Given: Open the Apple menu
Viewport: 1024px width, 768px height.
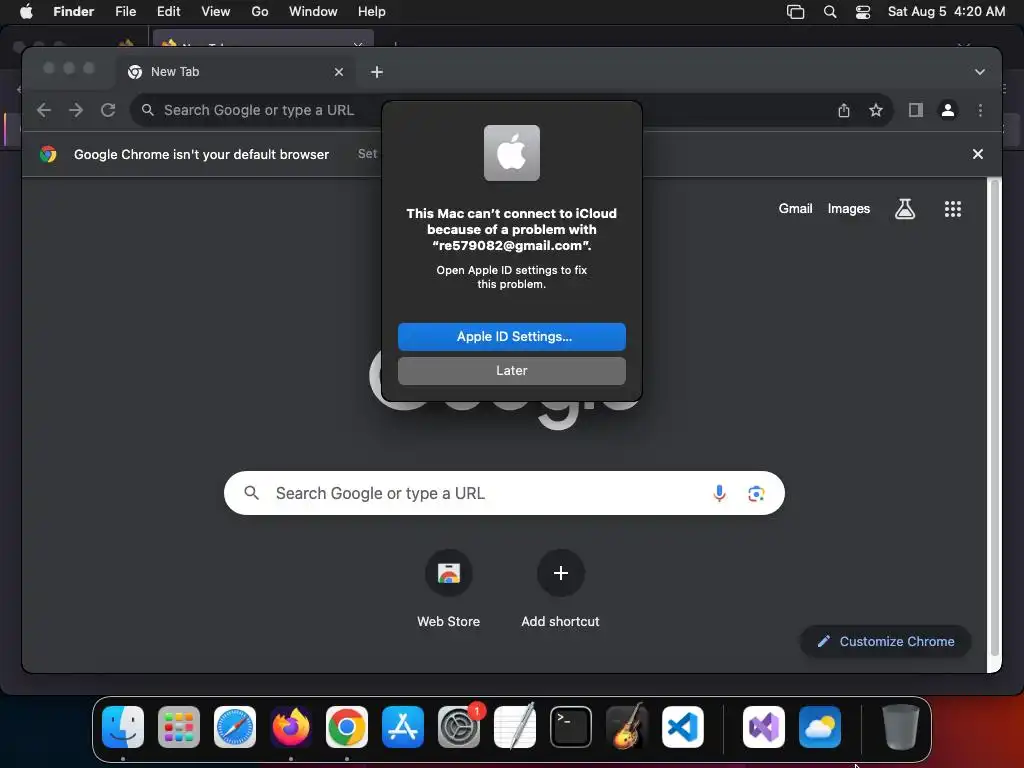Looking at the screenshot, I should 26,12.
